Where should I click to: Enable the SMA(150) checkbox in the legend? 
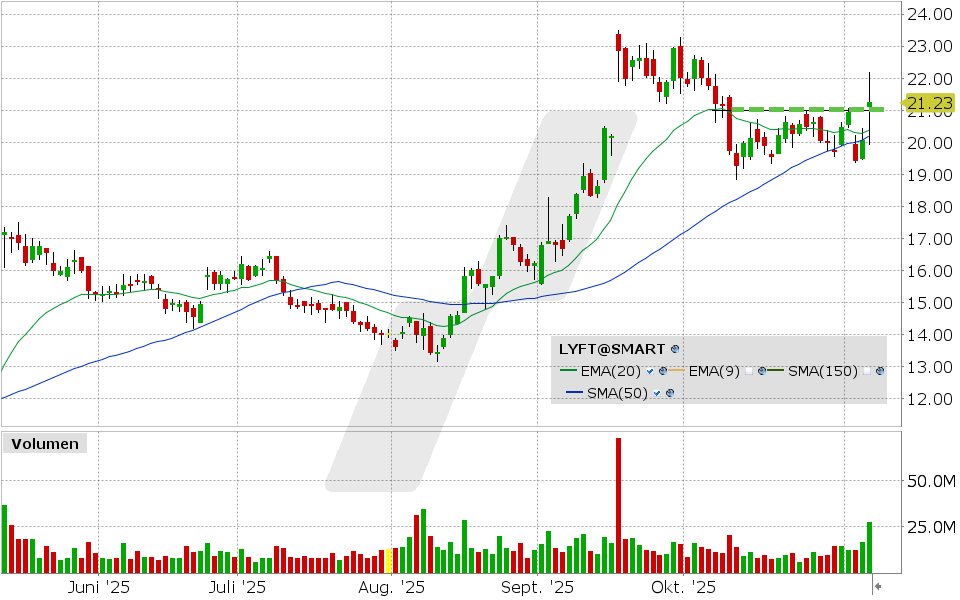pos(866,370)
